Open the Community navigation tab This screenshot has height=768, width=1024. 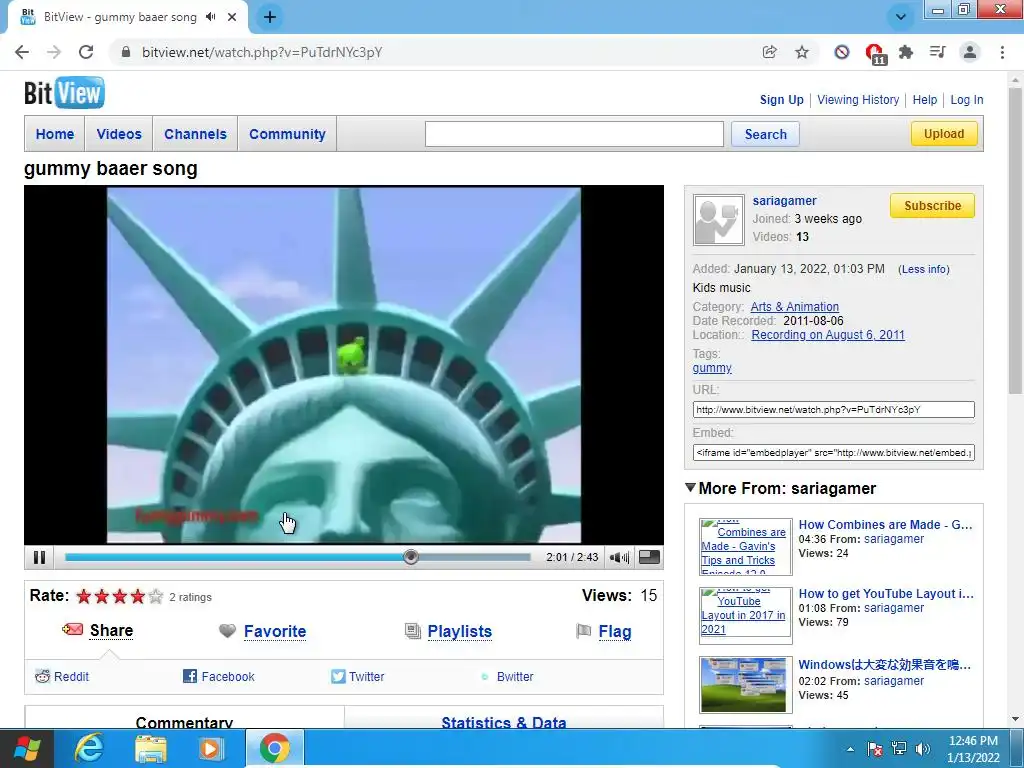point(287,134)
